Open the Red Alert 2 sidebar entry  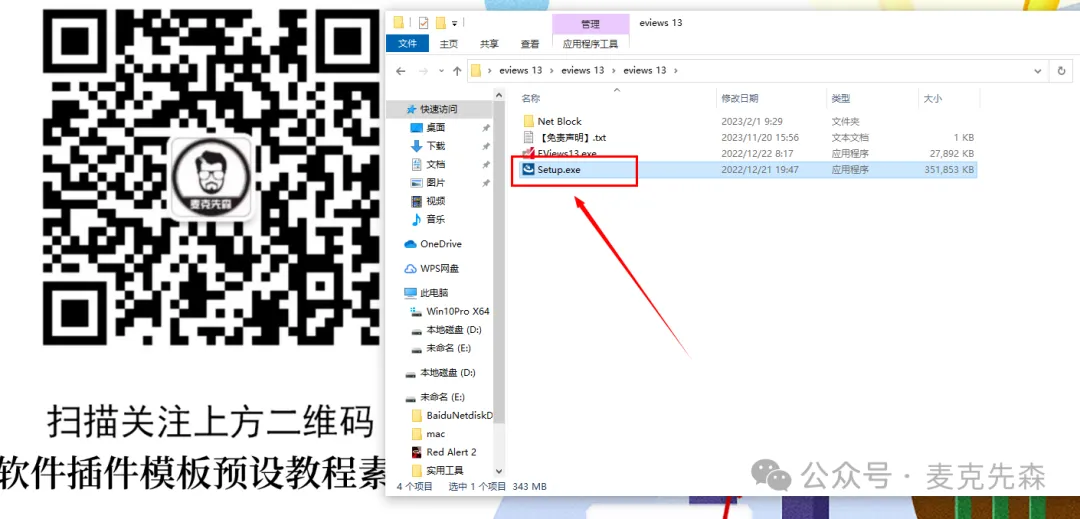pos(451,452)
